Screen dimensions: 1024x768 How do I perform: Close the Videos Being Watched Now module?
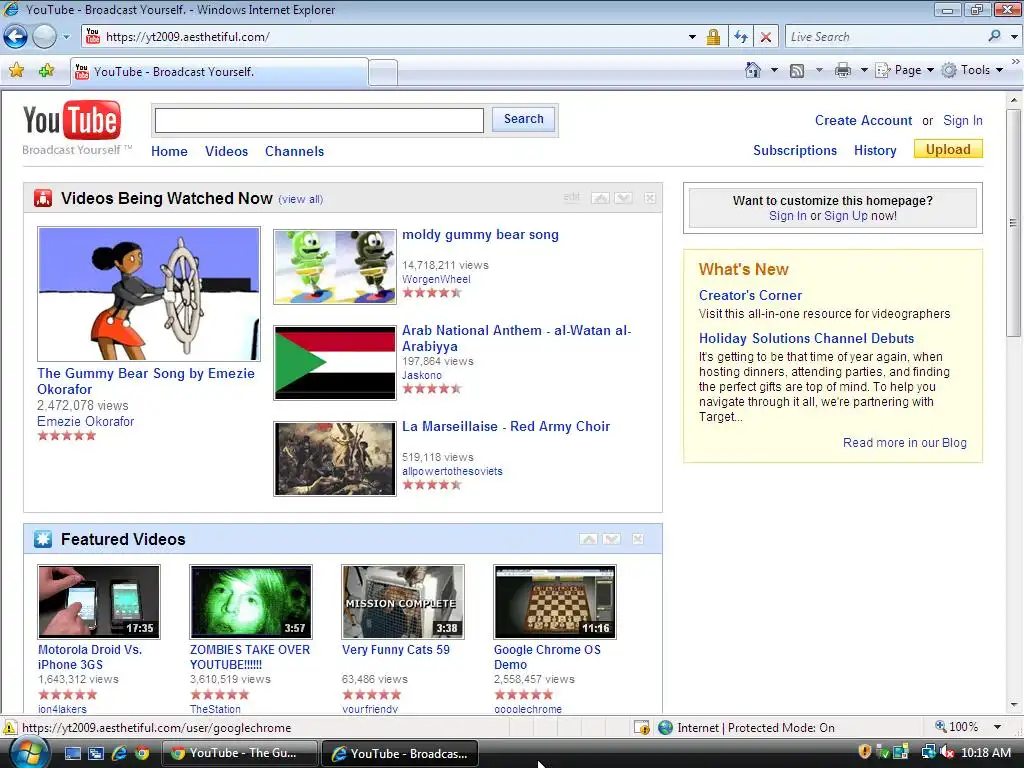pyautogui.click(x=650, y=198)
